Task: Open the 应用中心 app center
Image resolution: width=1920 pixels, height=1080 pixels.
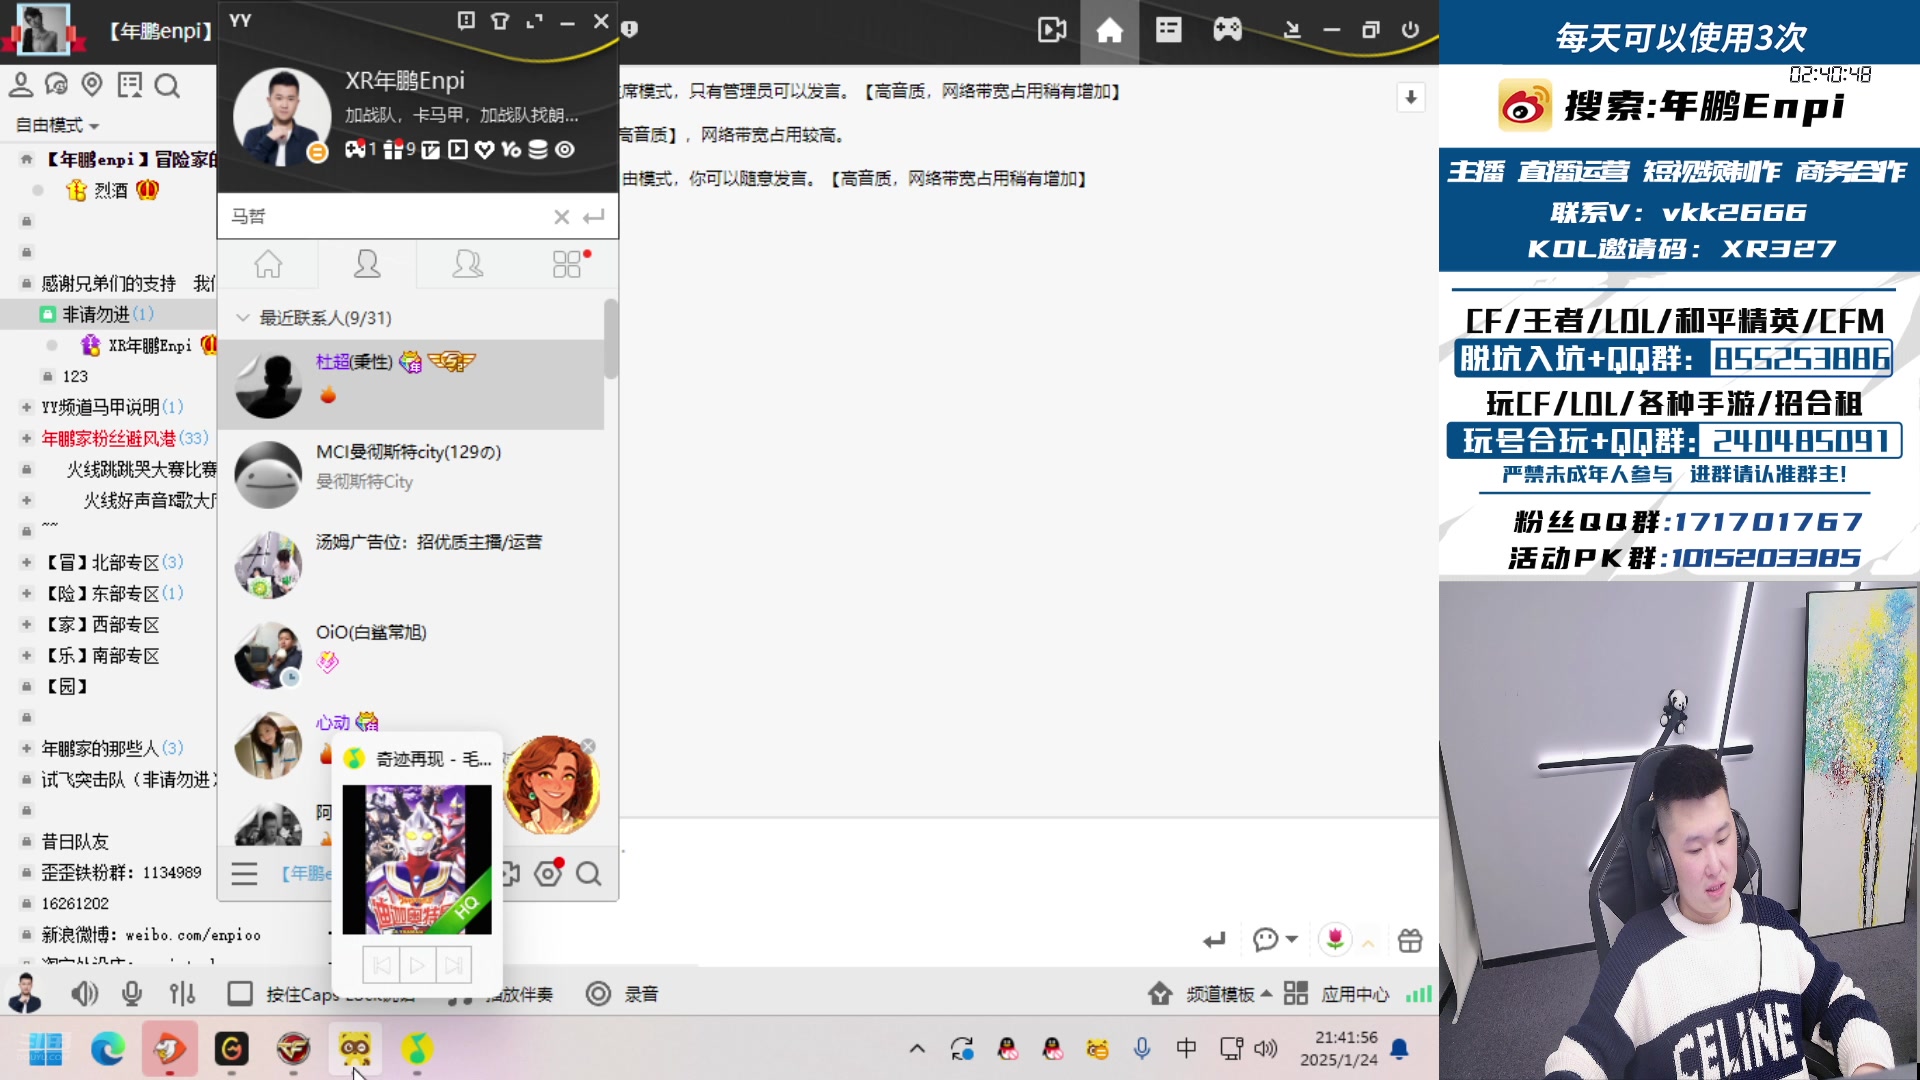Action: pyautogui.click(x=1337, y=994)
